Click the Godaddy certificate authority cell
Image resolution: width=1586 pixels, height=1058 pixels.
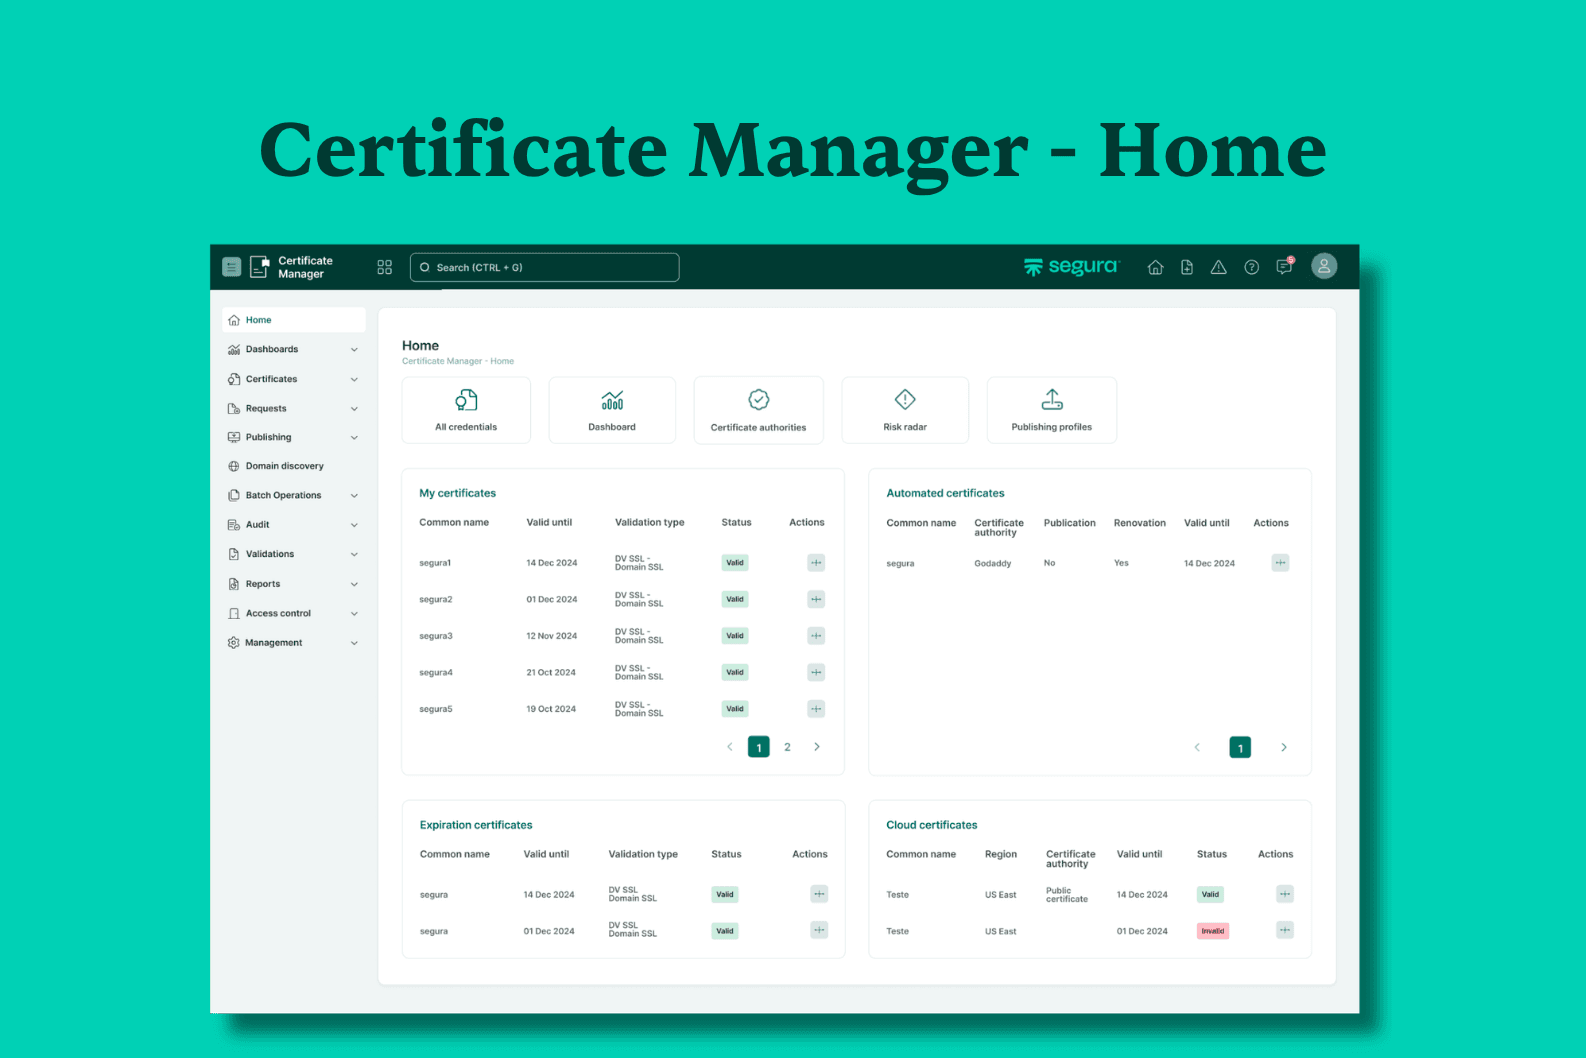click(993, 564)
